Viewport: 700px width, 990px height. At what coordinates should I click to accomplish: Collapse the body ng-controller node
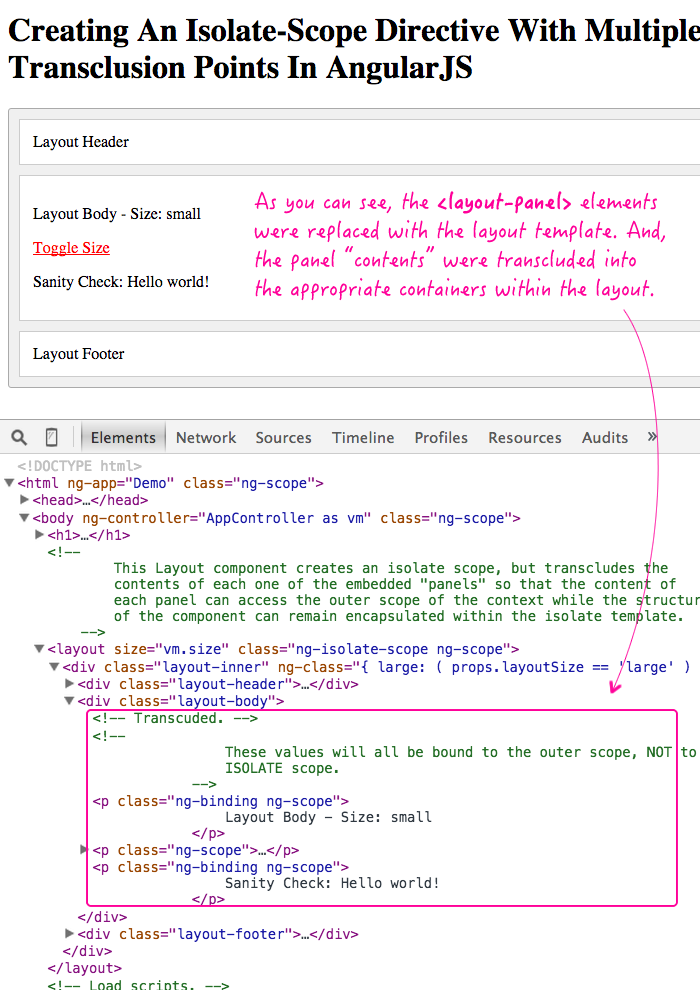[x=24, y=518]
